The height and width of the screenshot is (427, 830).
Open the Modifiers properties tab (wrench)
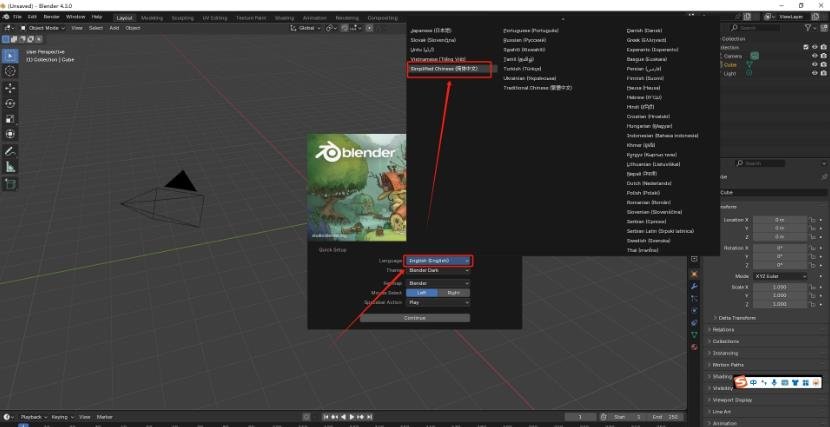coord(694,286)
